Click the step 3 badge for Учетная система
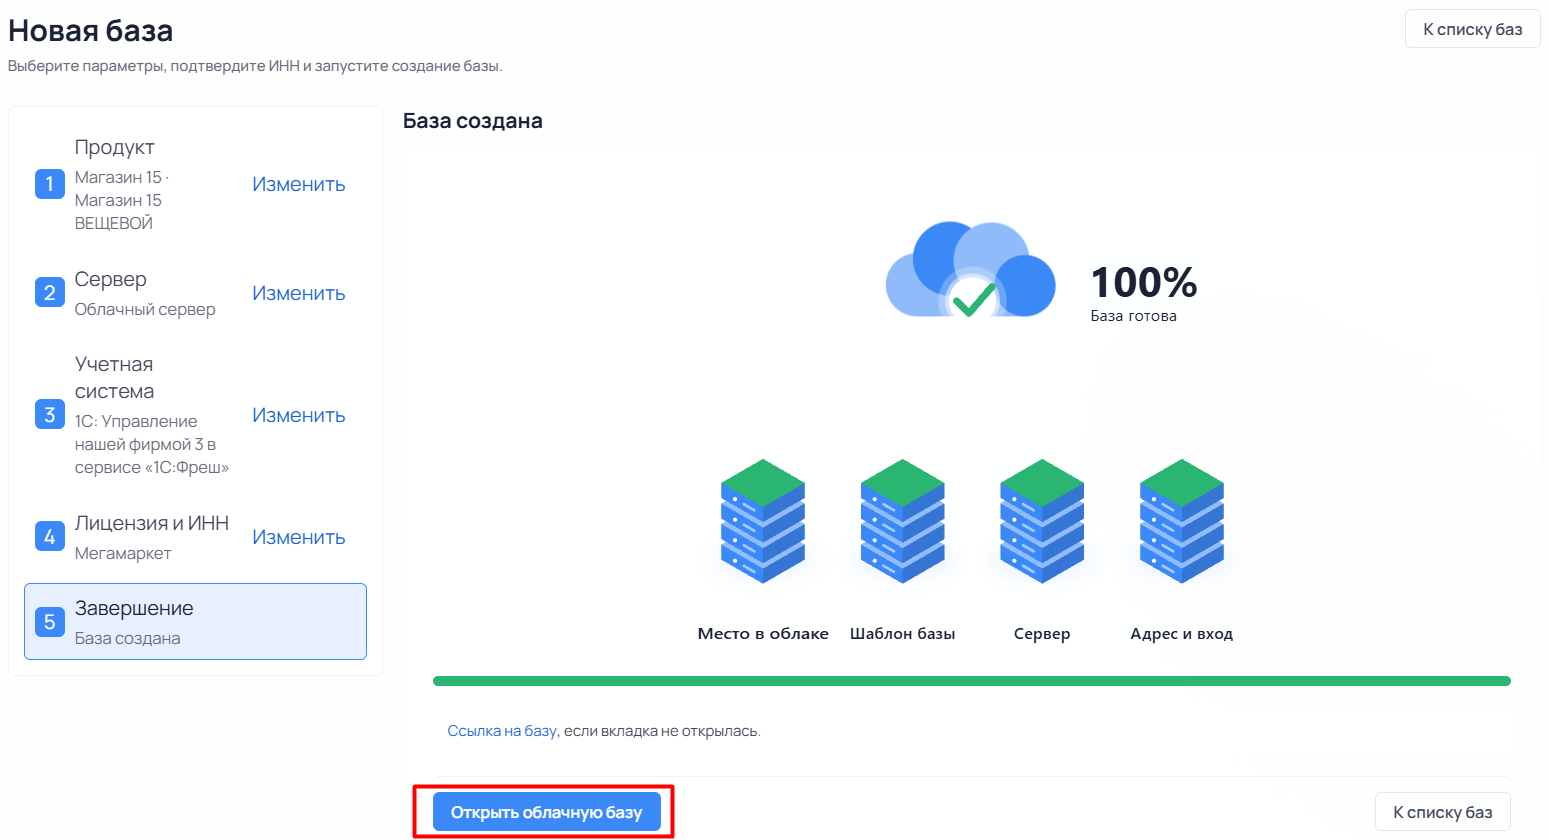This screenshot has height=840, width=1549. [50, 414]
